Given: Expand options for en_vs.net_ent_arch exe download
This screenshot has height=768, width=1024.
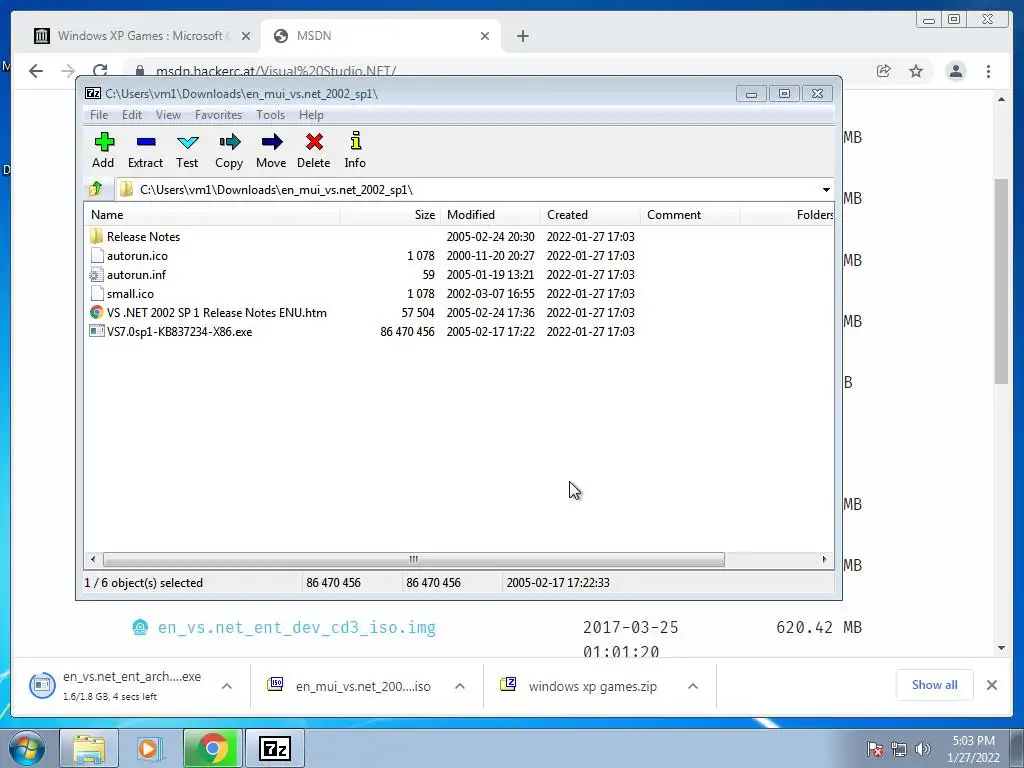Looking at the screenshot, I should pyautogui.click(x=227, y=686).
